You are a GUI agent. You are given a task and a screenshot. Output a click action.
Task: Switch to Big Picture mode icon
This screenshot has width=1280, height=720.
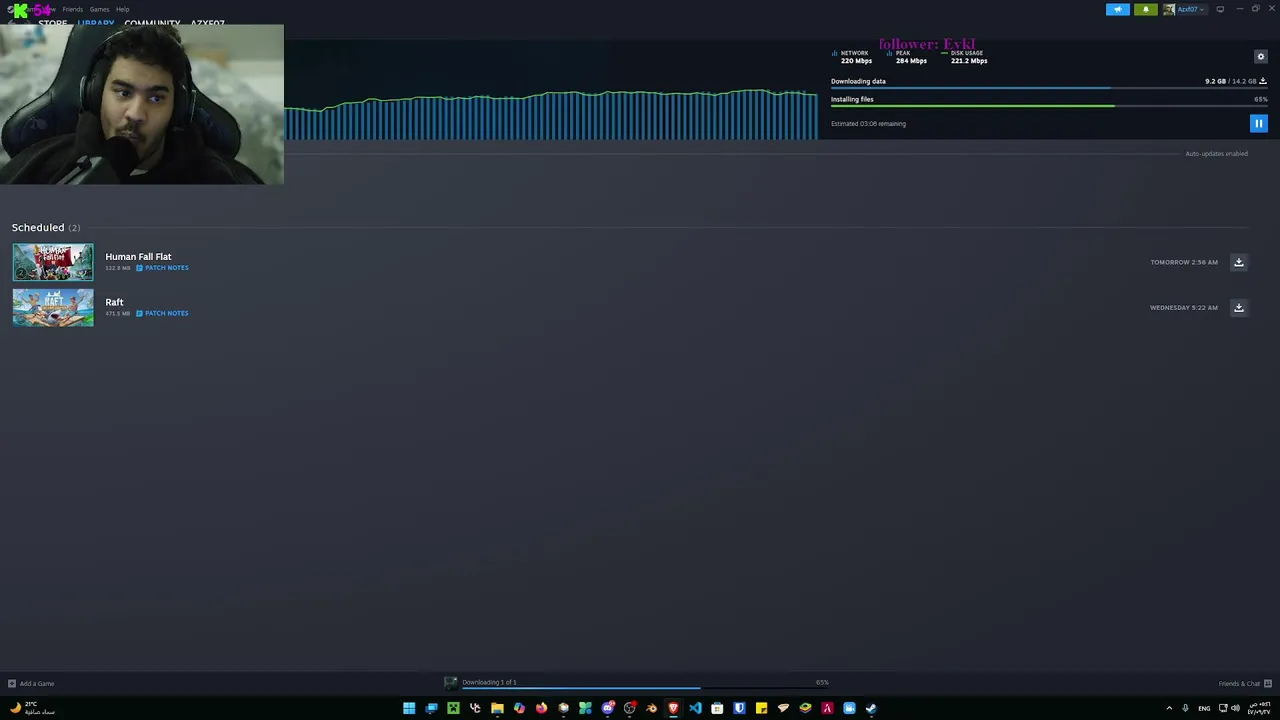[1220, 9]
